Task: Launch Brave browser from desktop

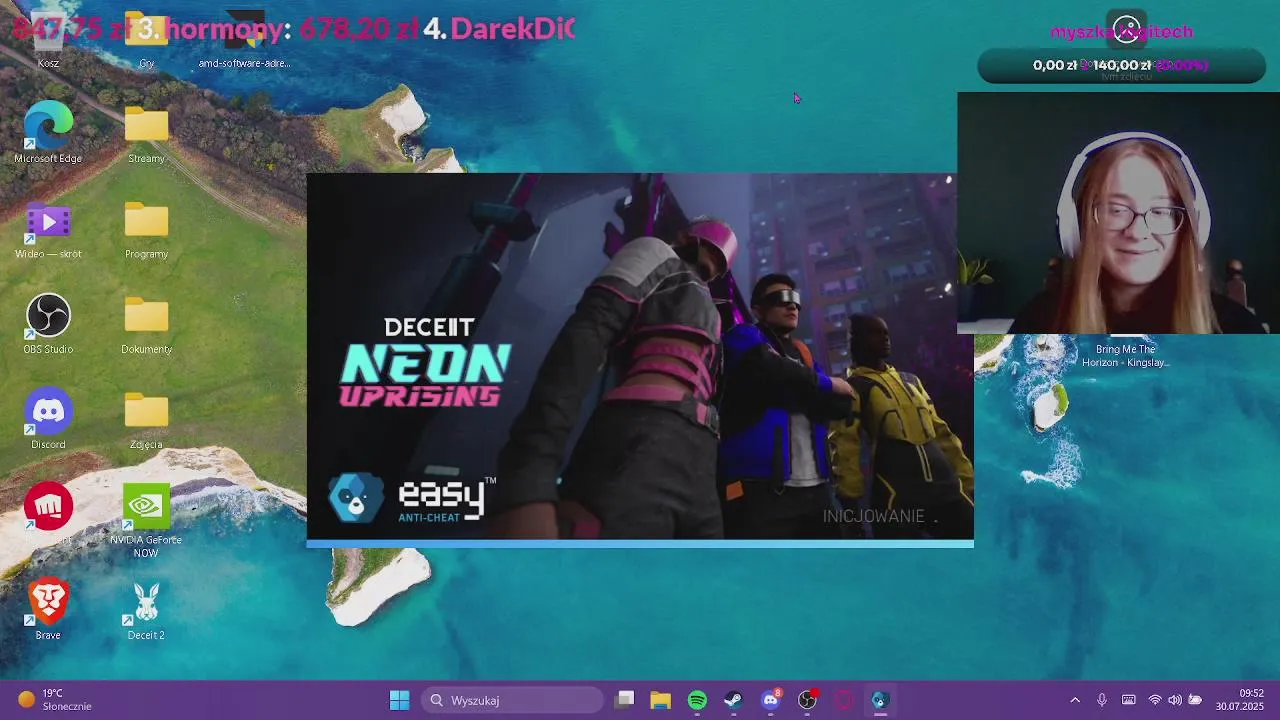Action: (x=48, y=607)
